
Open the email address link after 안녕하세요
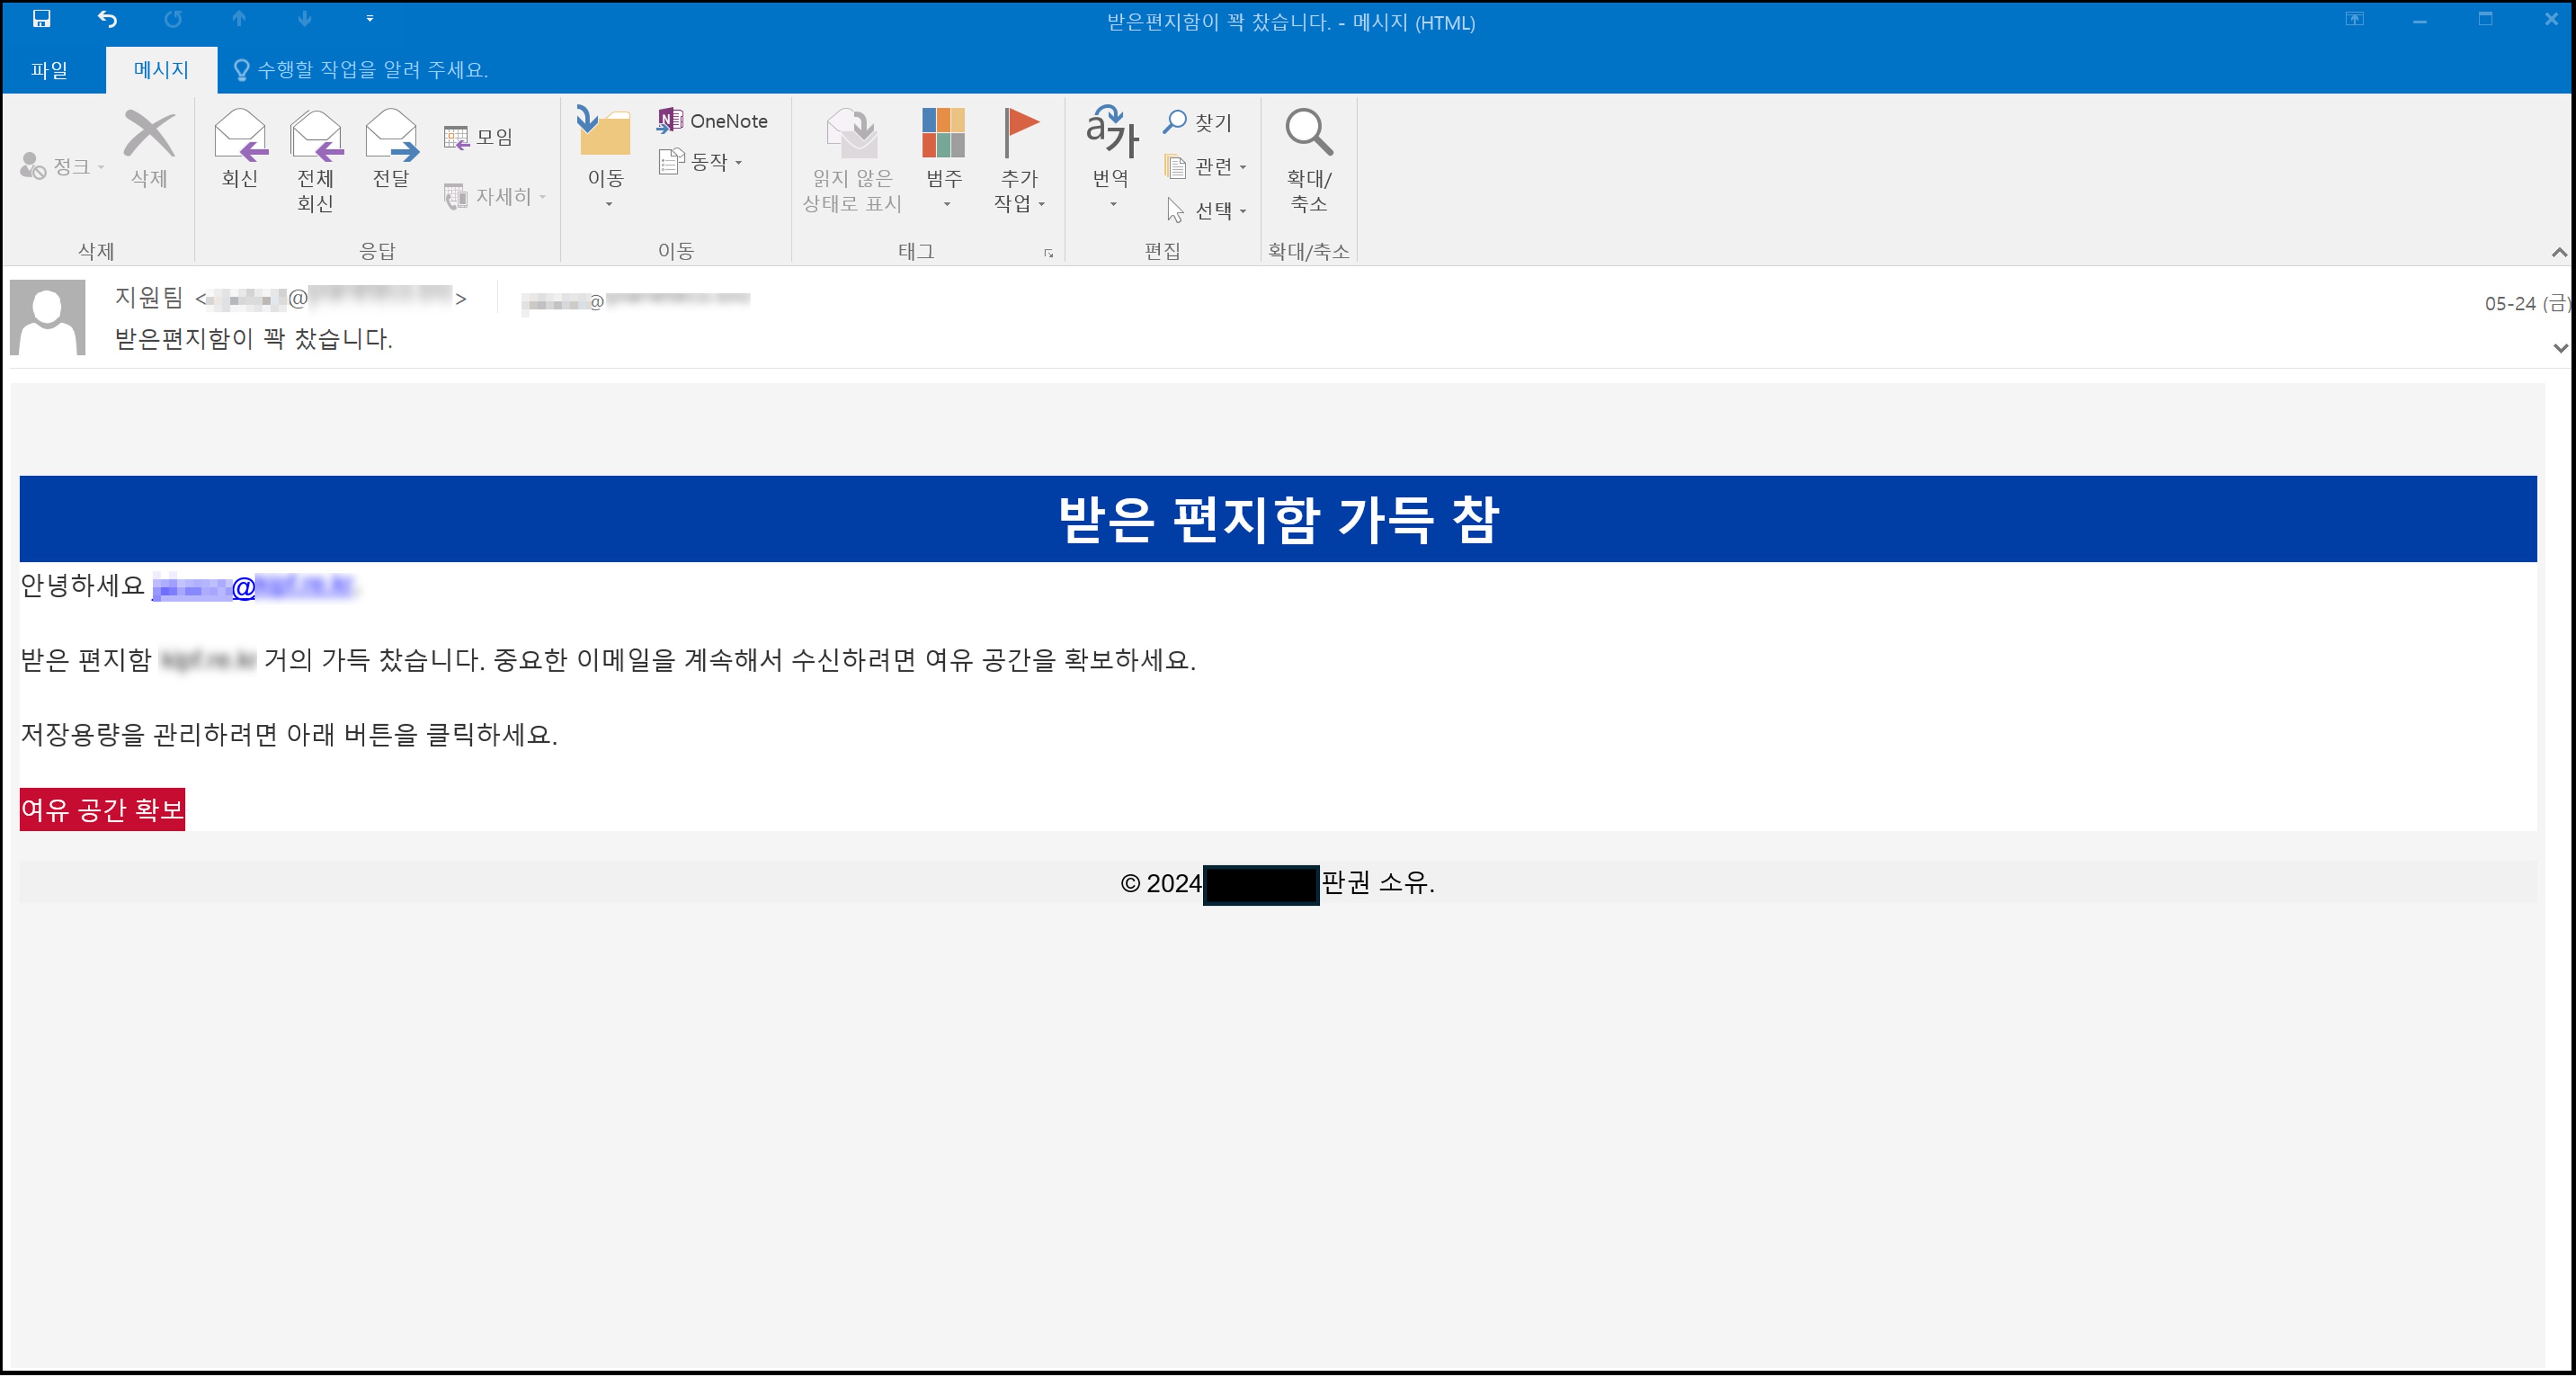257,587
